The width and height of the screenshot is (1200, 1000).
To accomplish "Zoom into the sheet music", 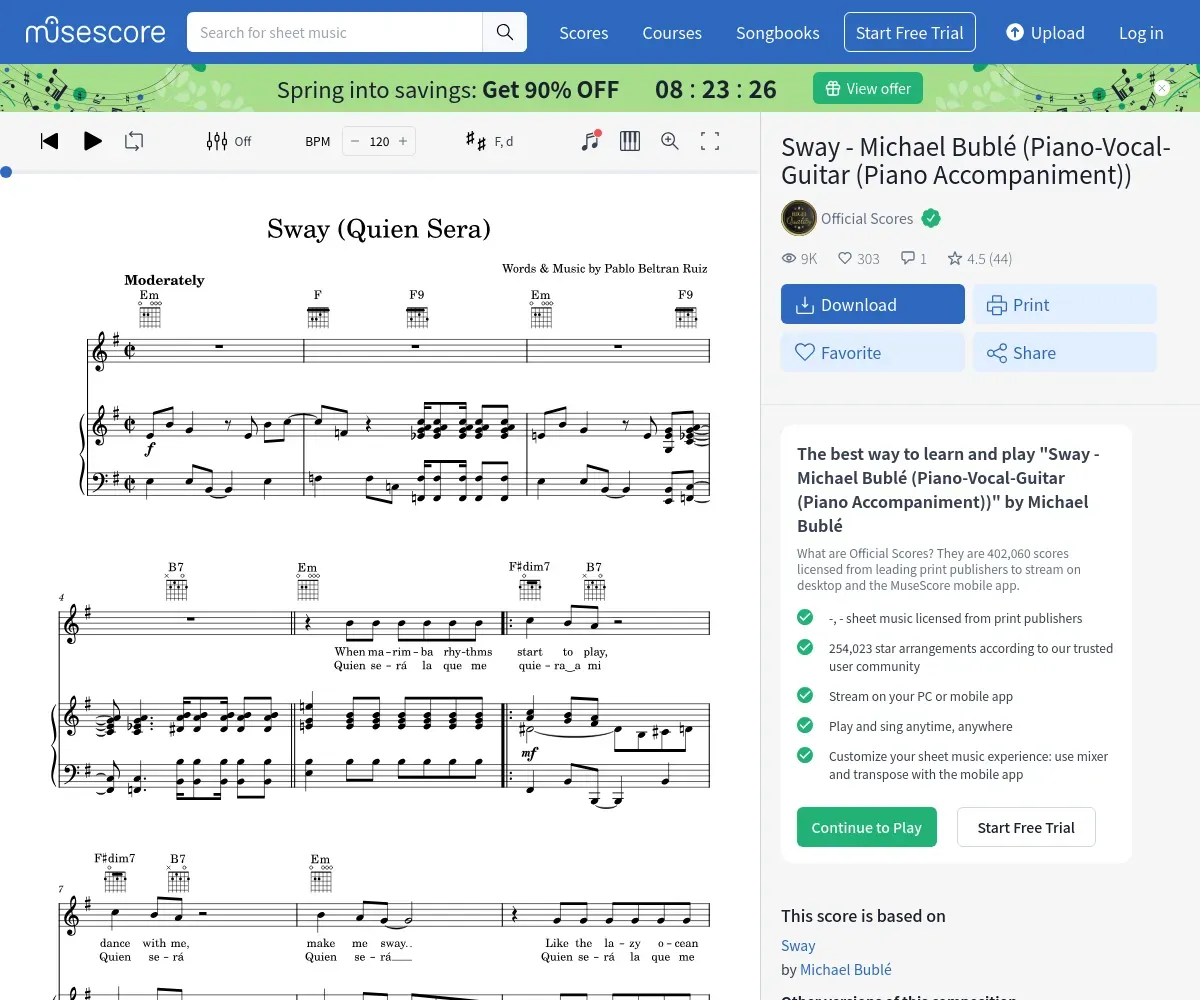I will coord(670,141).
